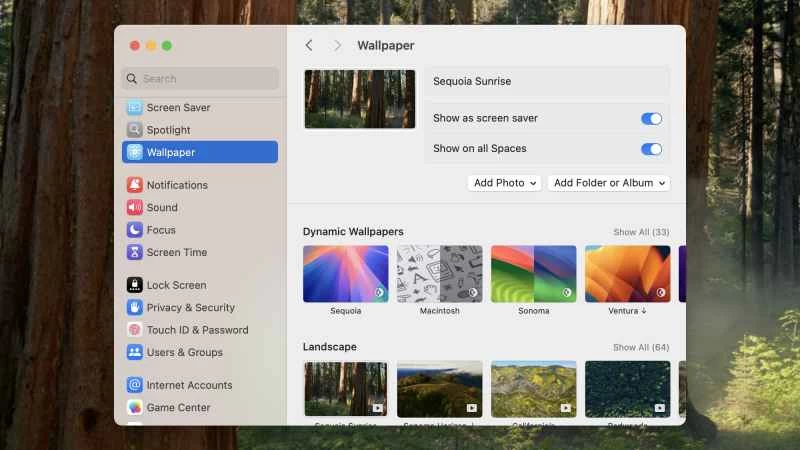800x450 pixels.
Task: Click the Spotlight magnifier icon
Action: pyautogui.click(x=134, y=130)
